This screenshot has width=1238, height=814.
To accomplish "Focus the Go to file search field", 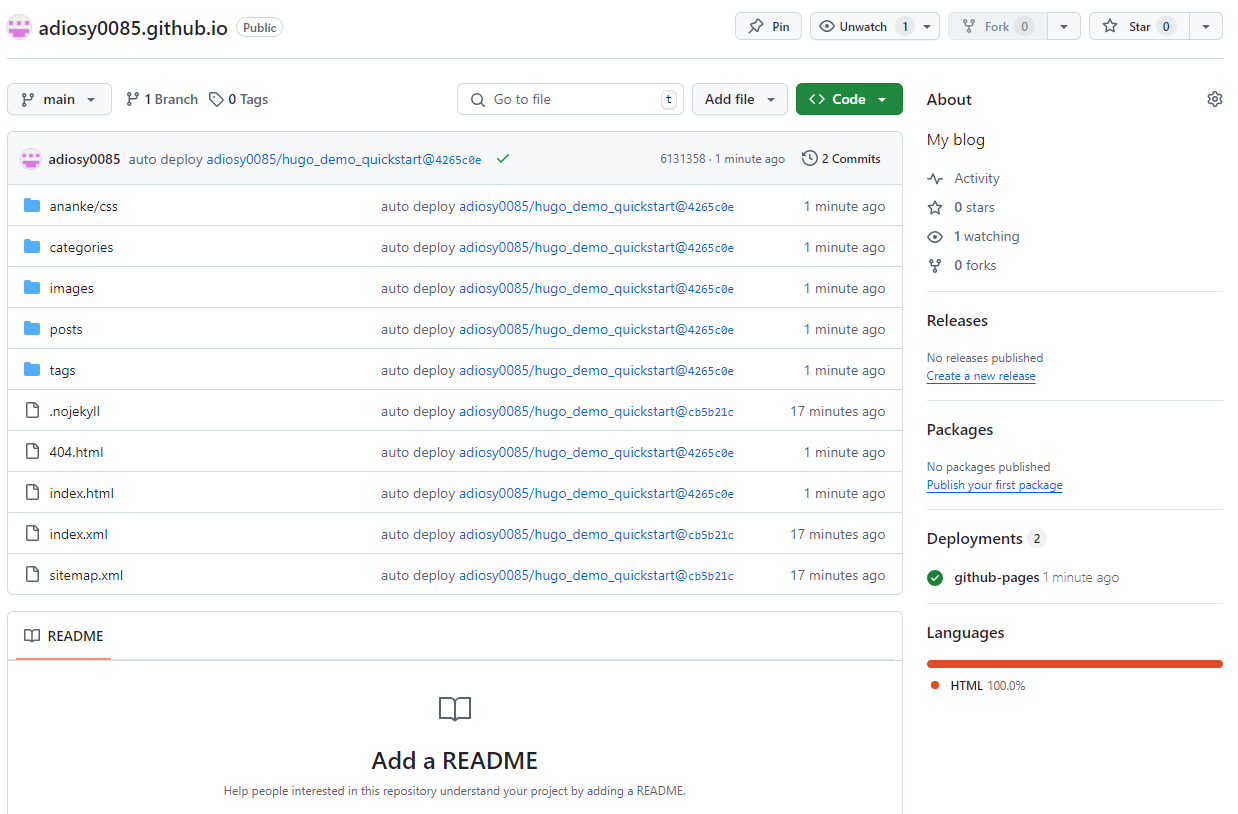I will [x=570, y=99].
